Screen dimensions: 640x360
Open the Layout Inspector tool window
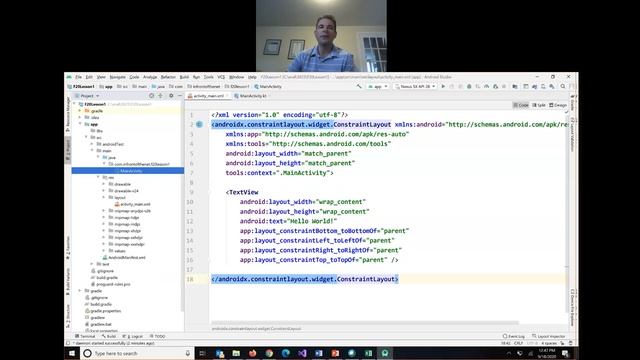[549, 336]
